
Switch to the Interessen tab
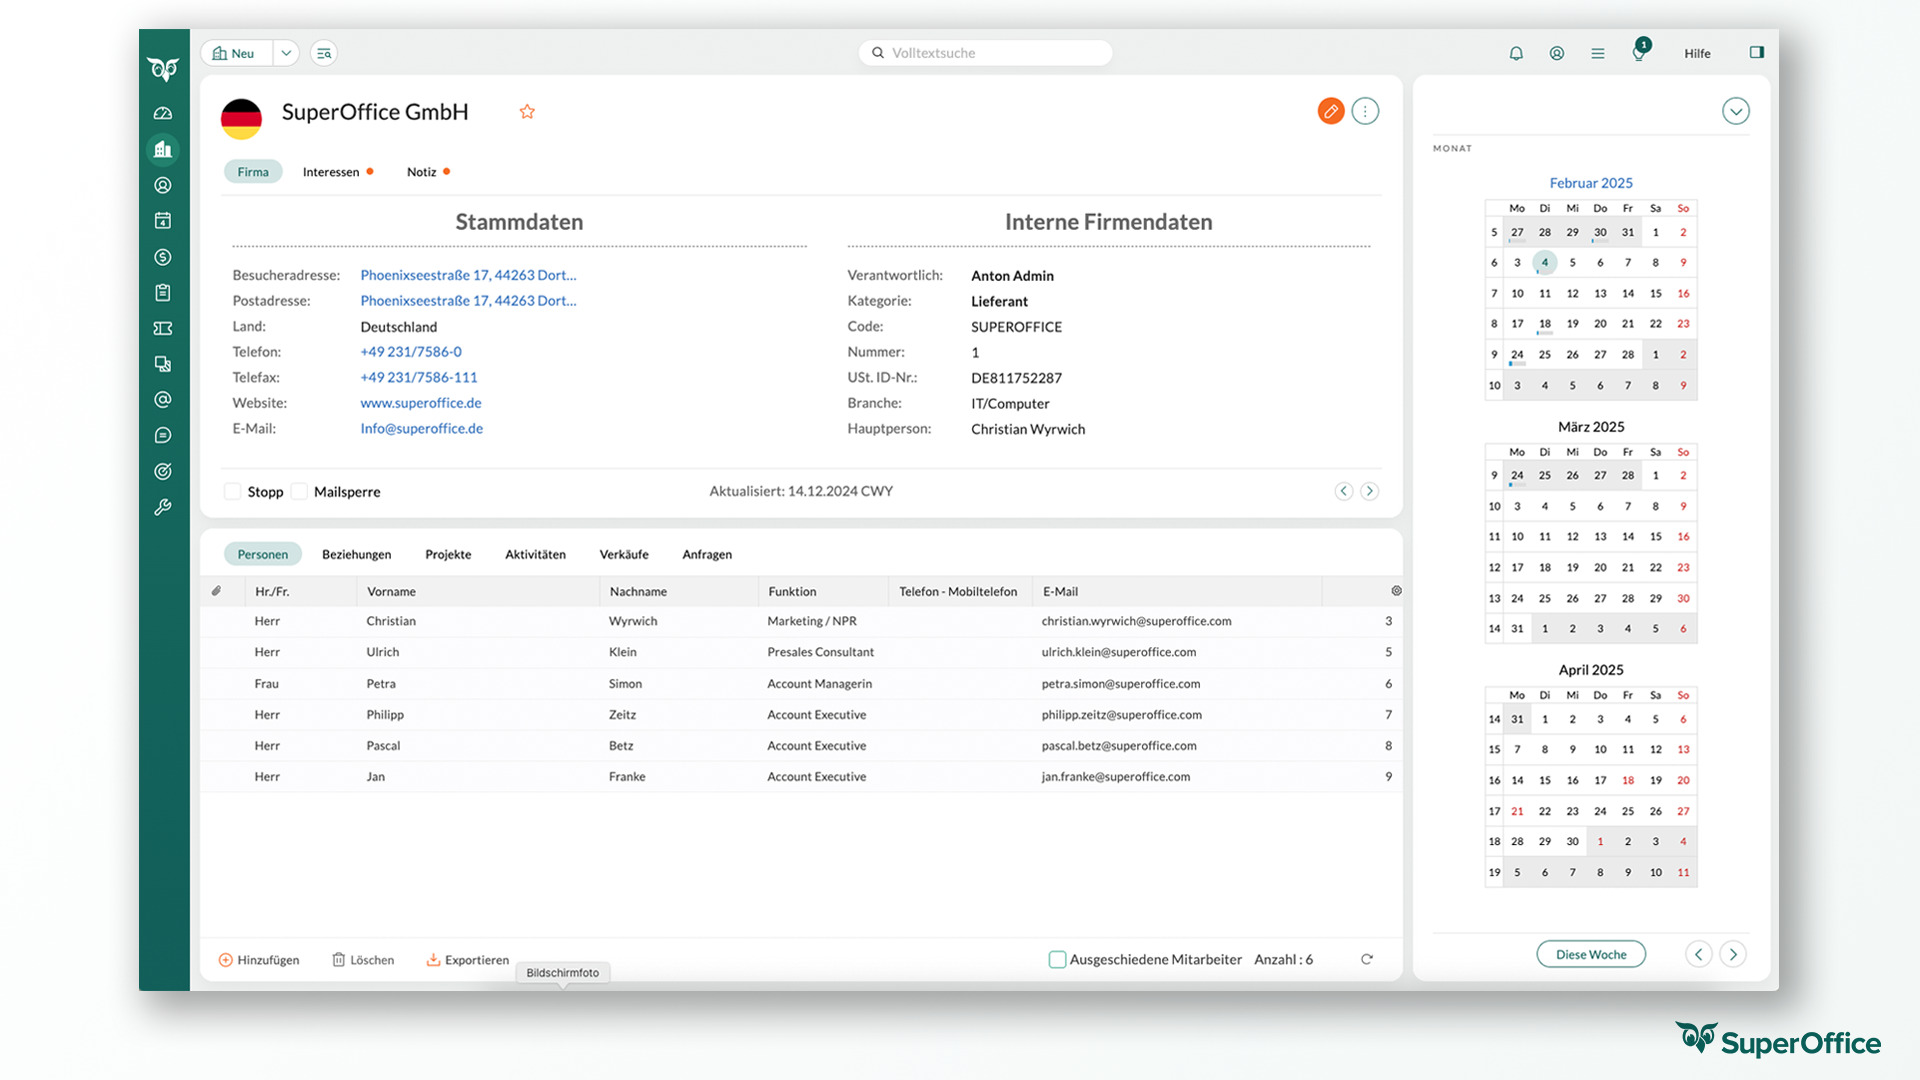click(331, 172)
